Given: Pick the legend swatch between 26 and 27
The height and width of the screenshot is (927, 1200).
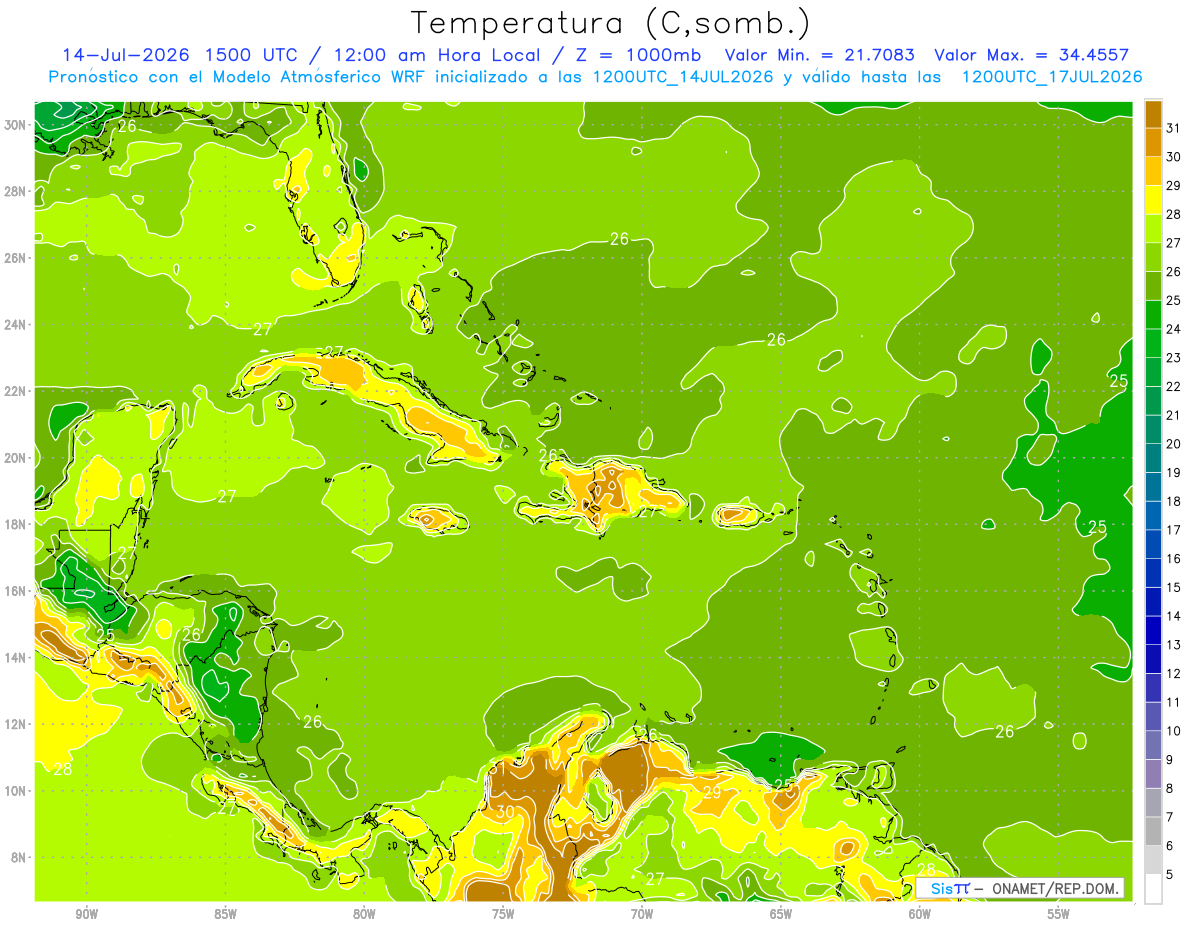Looking at the screenshot, I should pos(1153,257).
